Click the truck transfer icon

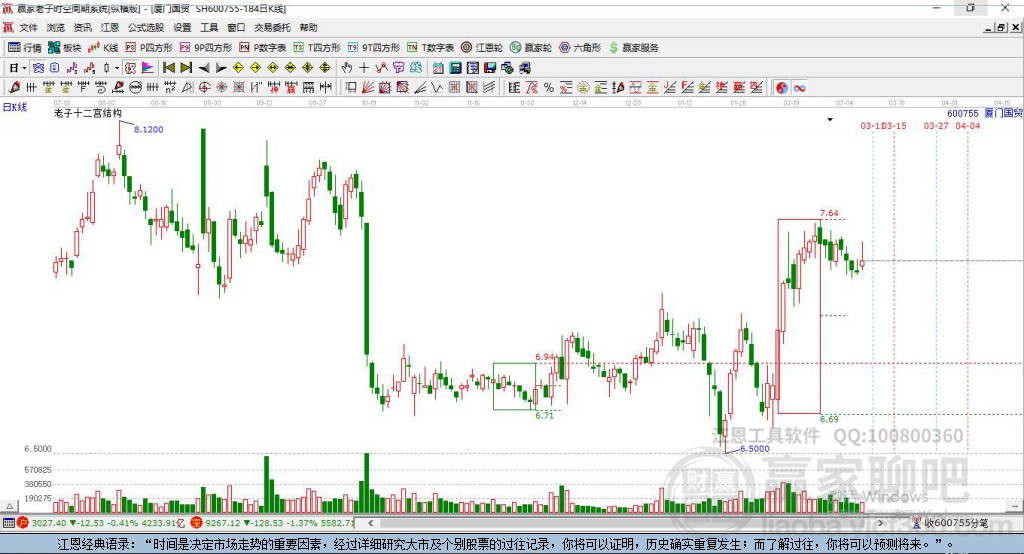(524, 68)
